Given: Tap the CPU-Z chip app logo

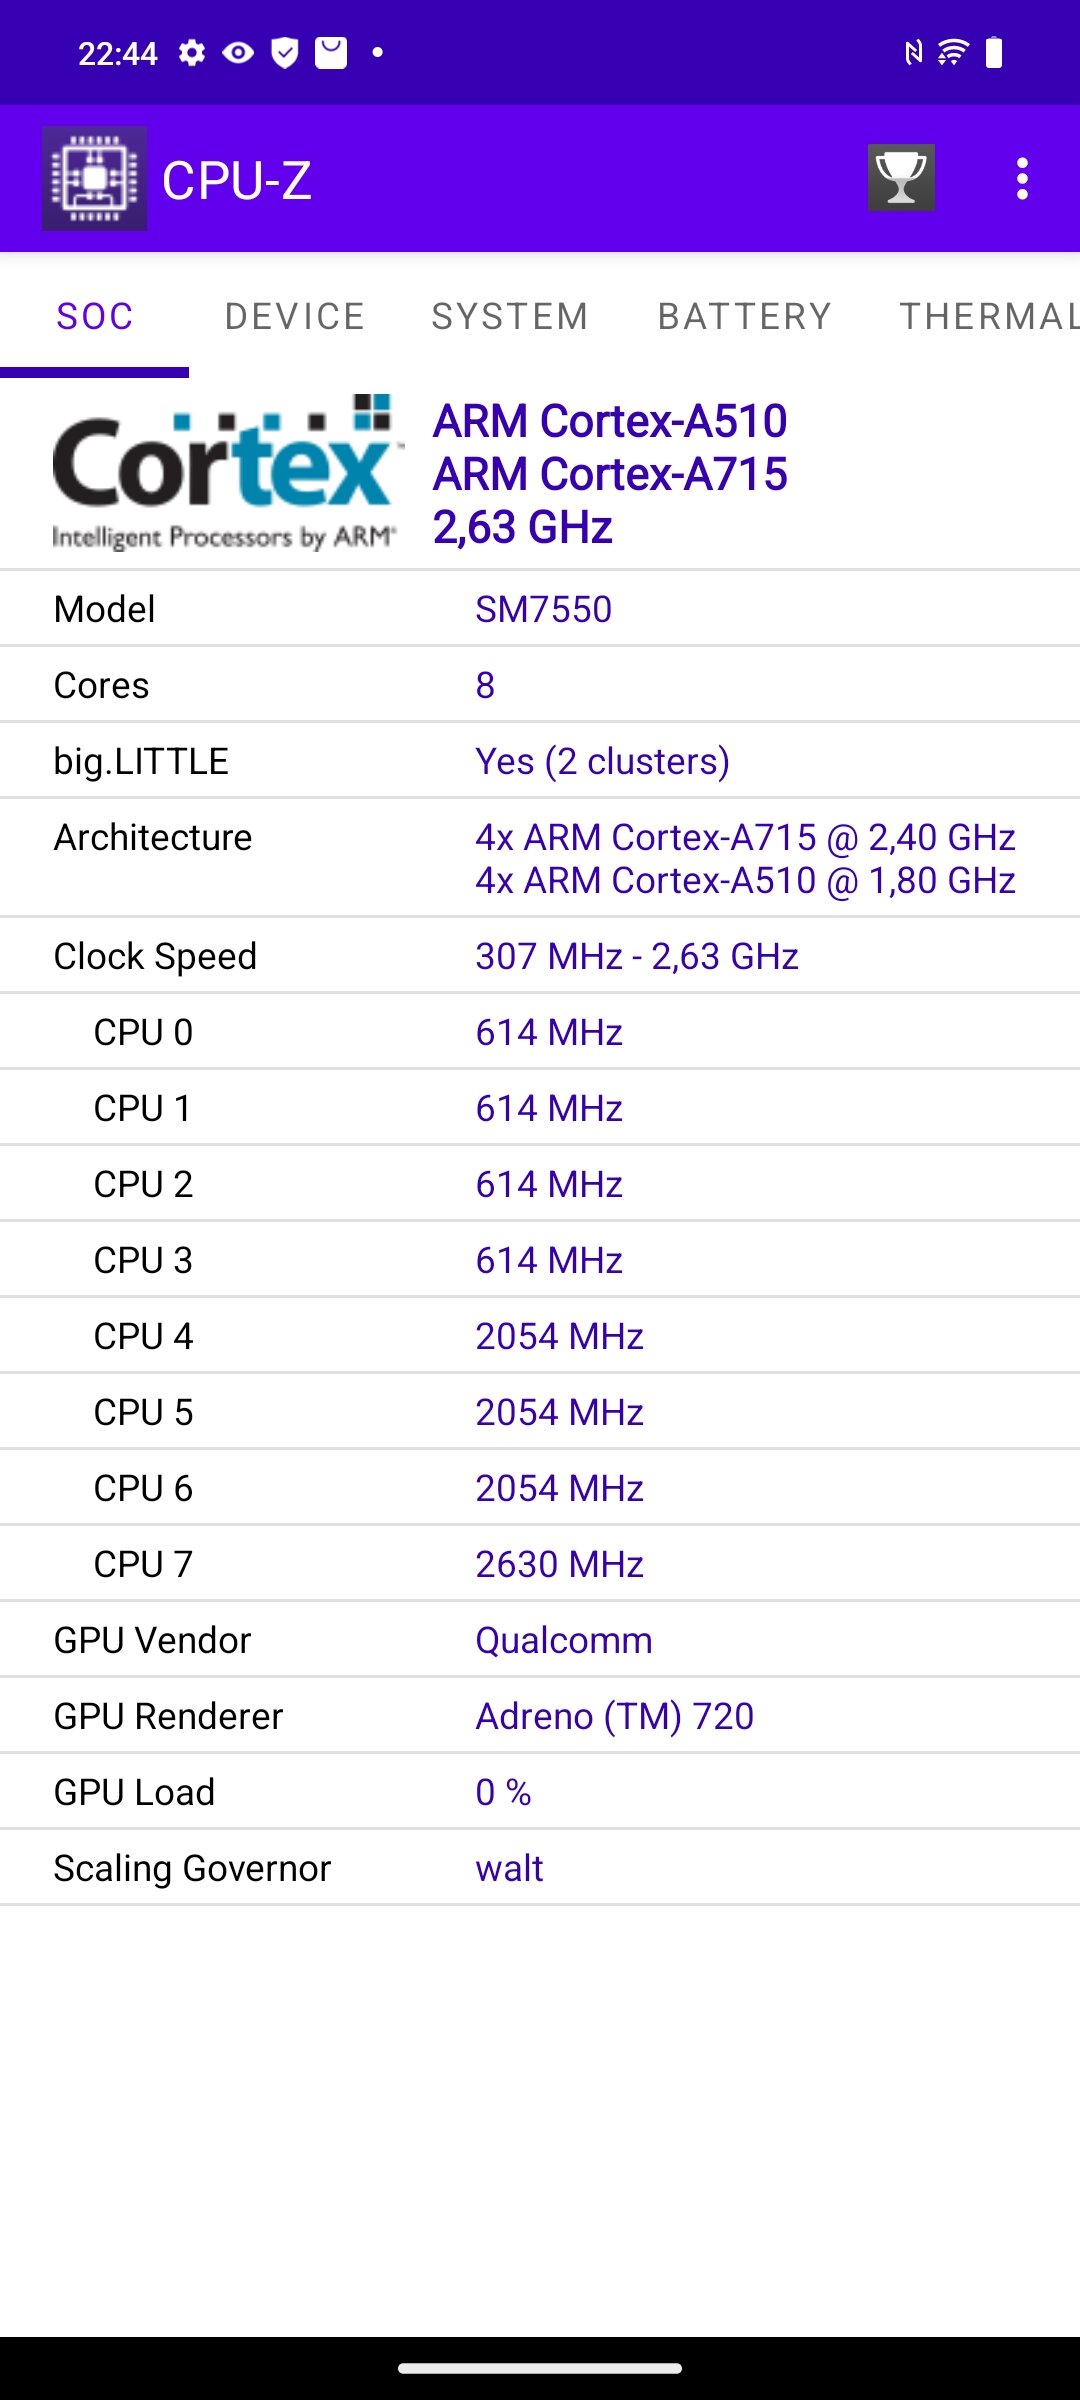Looking at the screenshot, I should click(x=95, y=179).
